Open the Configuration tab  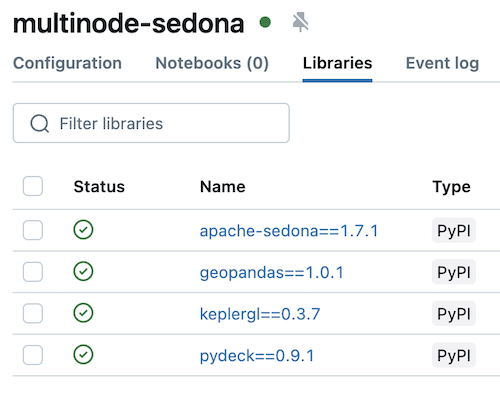pos(67,63)
